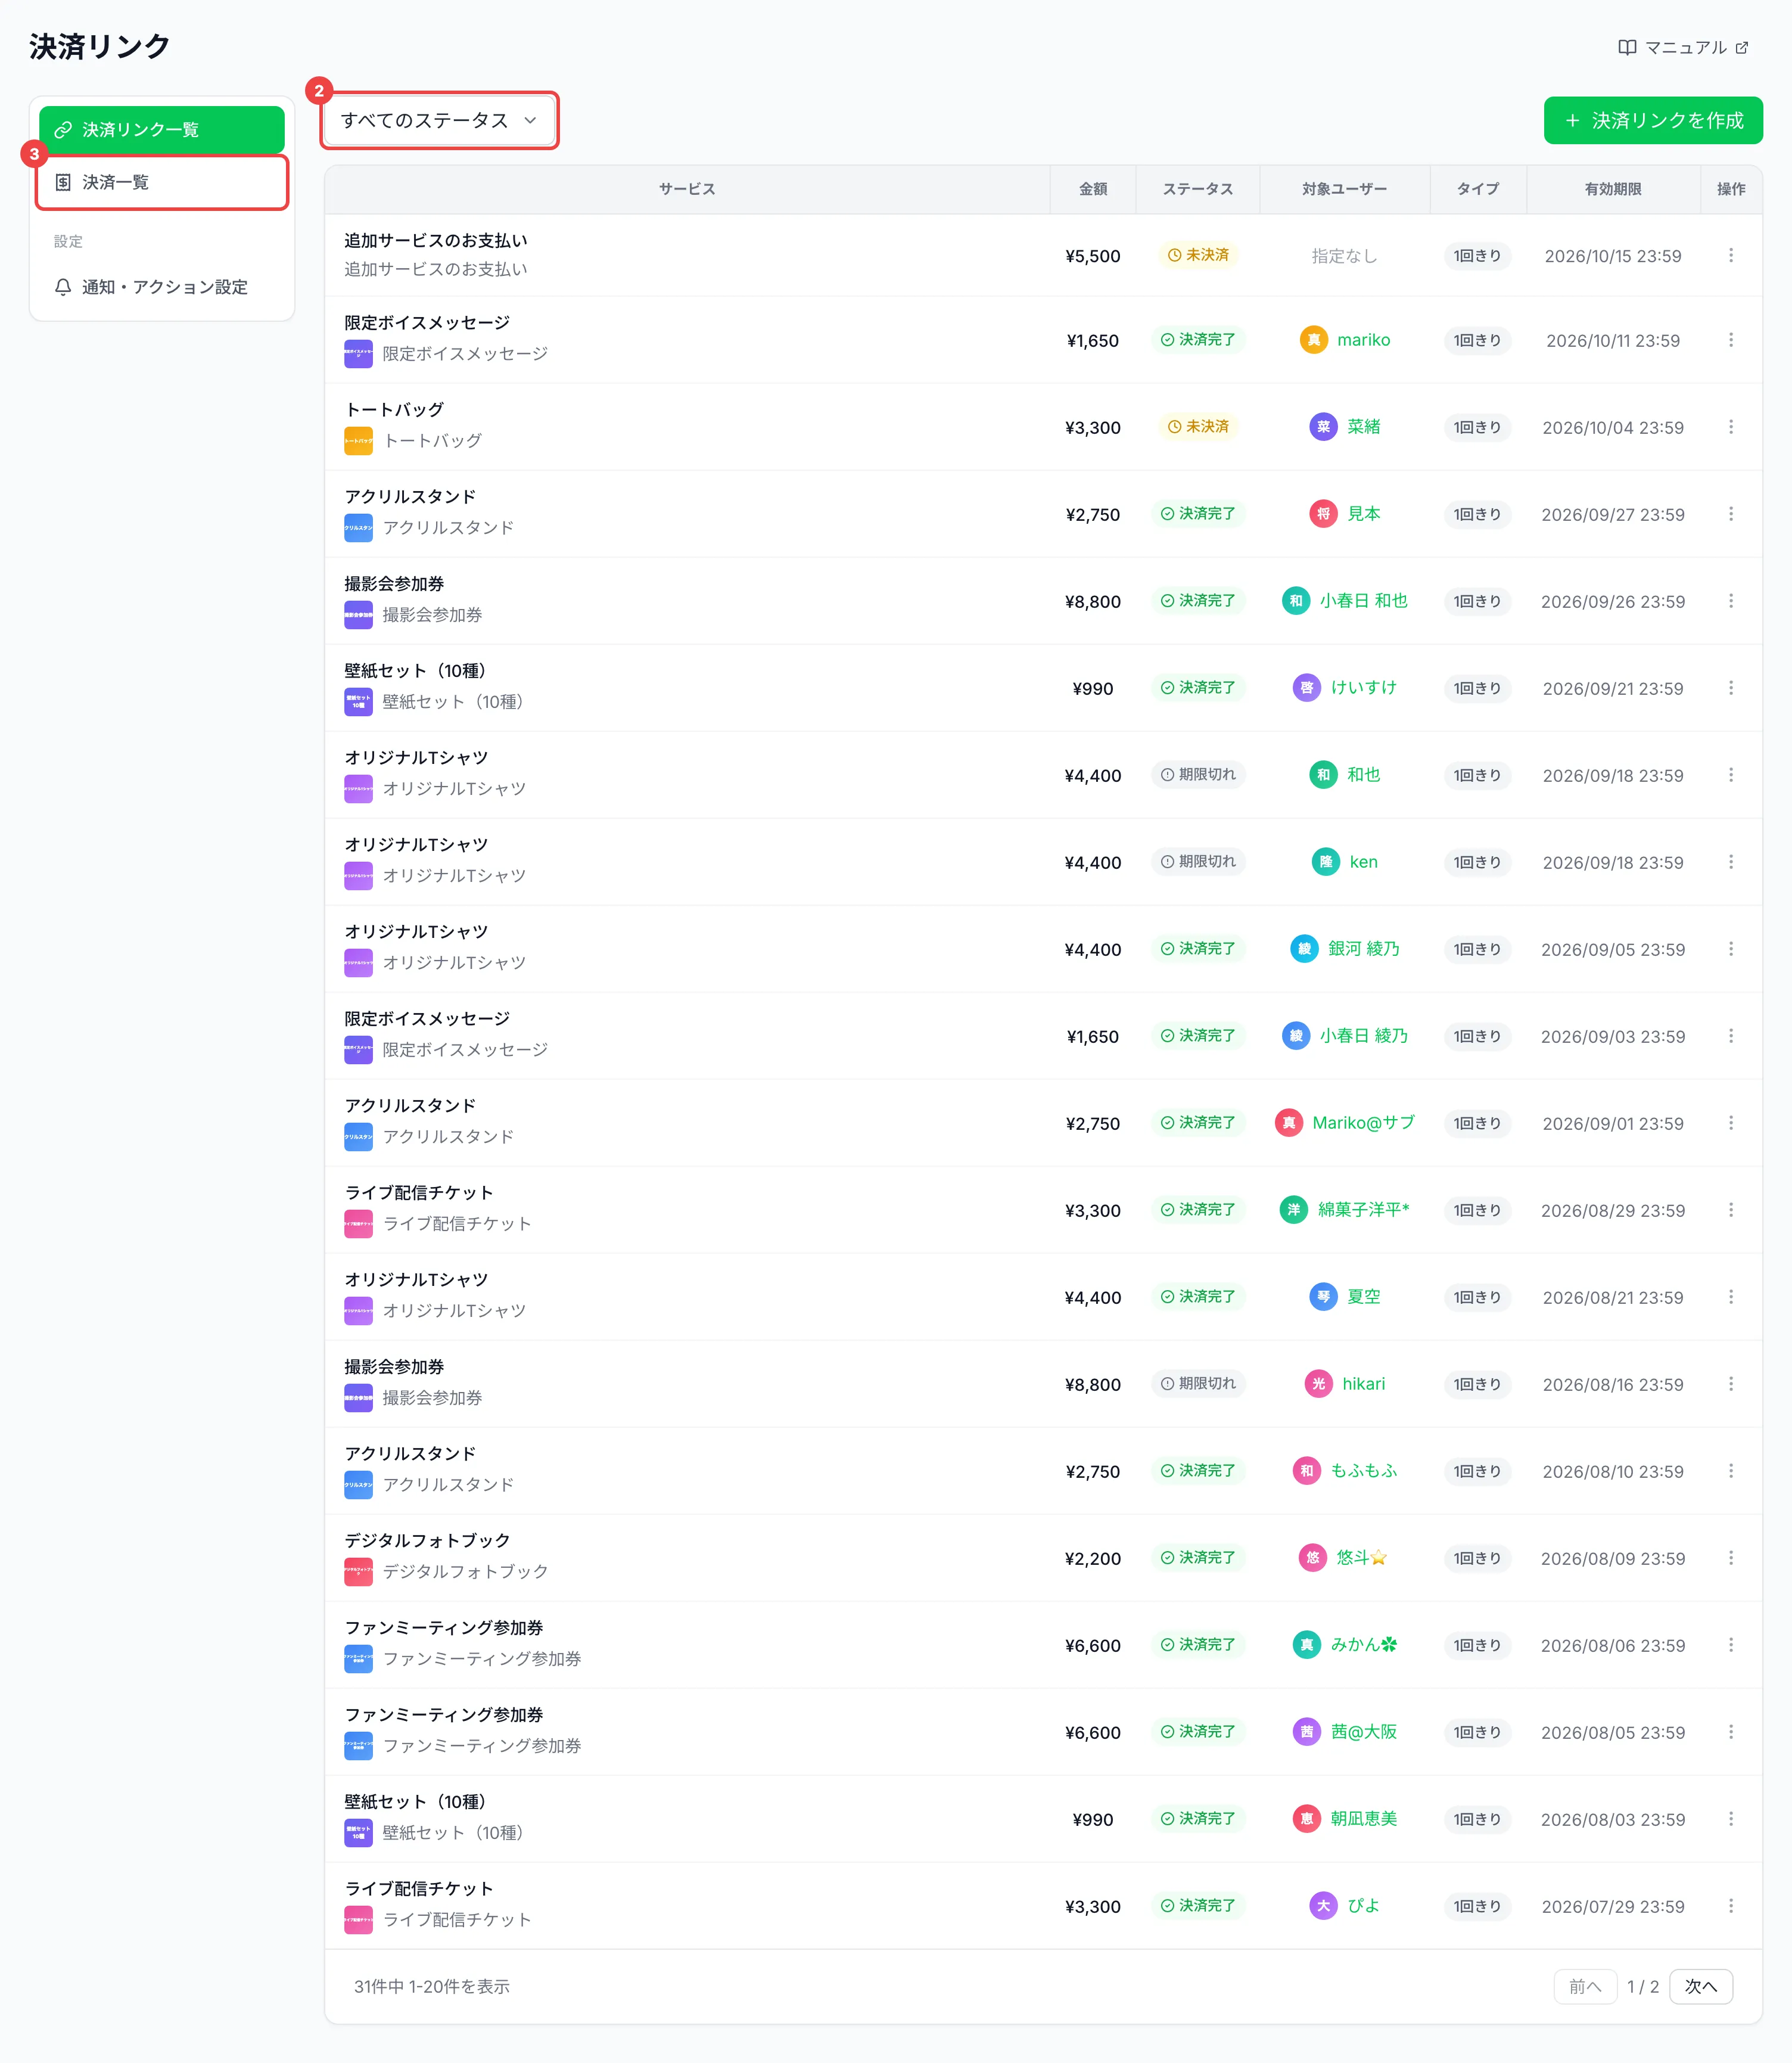Open user 茜@大阪's profile link
Screen dimensions: 1792x2063
1363,1732
